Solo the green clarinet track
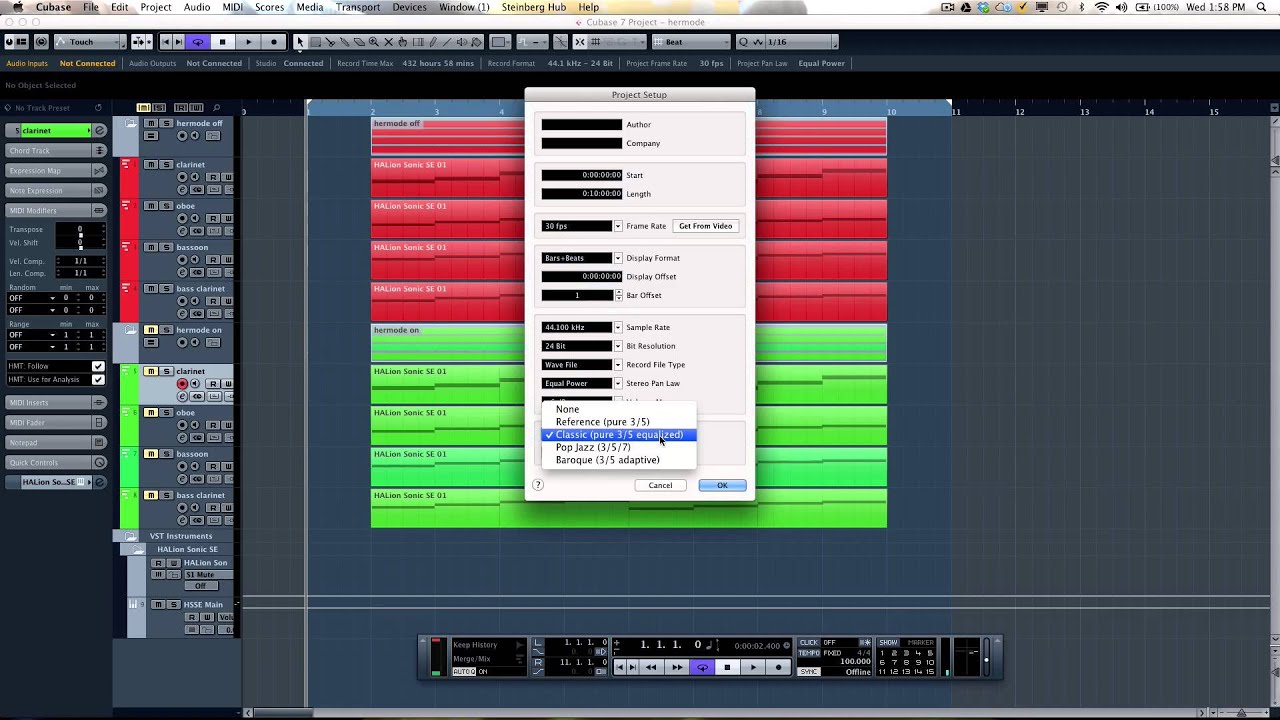 pos(166,371)
